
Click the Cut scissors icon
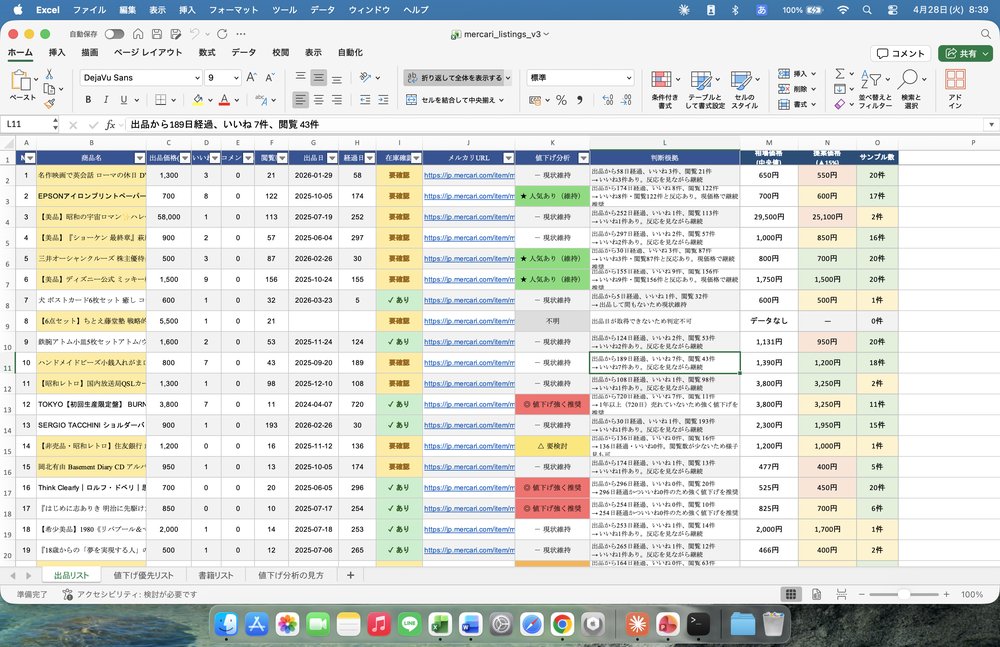[x=50, y=74]
